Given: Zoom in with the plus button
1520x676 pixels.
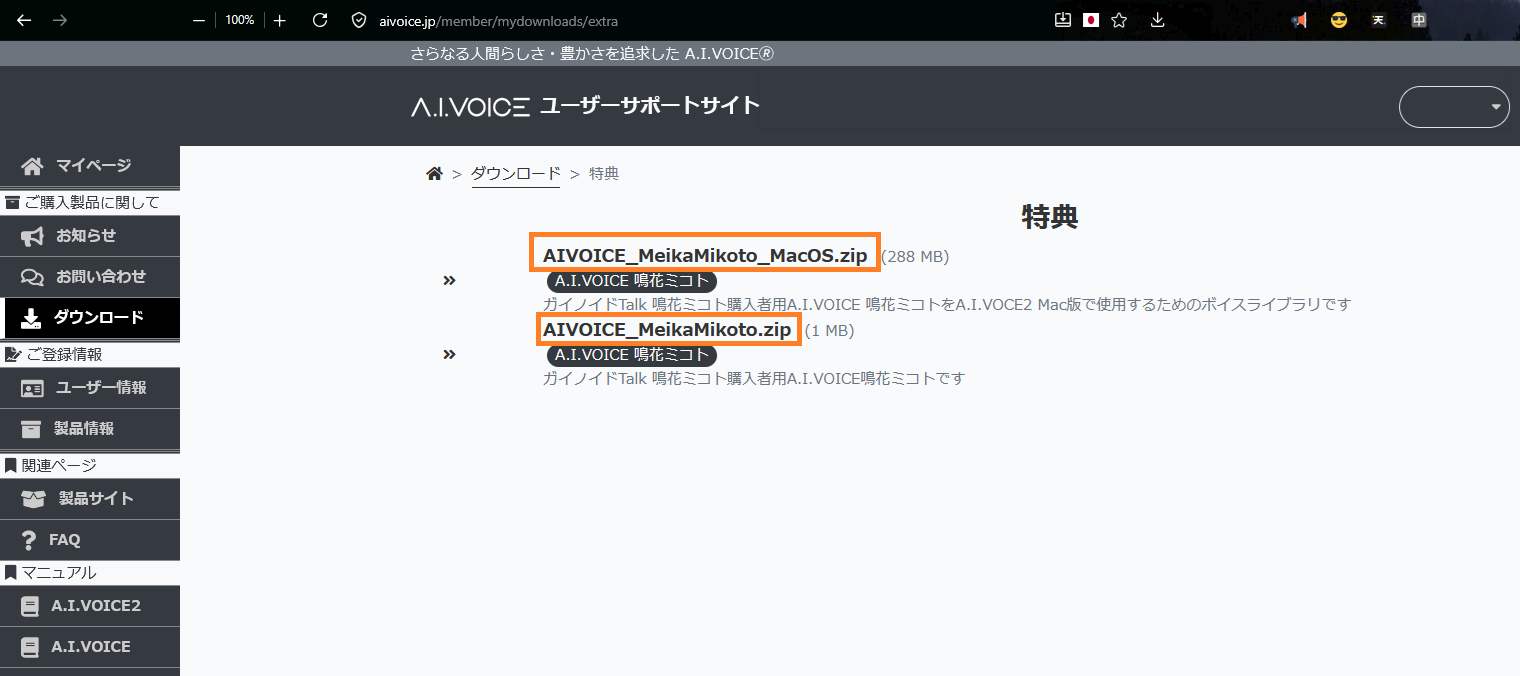Looking at the screenshot, I should click(x=279, y=20).
